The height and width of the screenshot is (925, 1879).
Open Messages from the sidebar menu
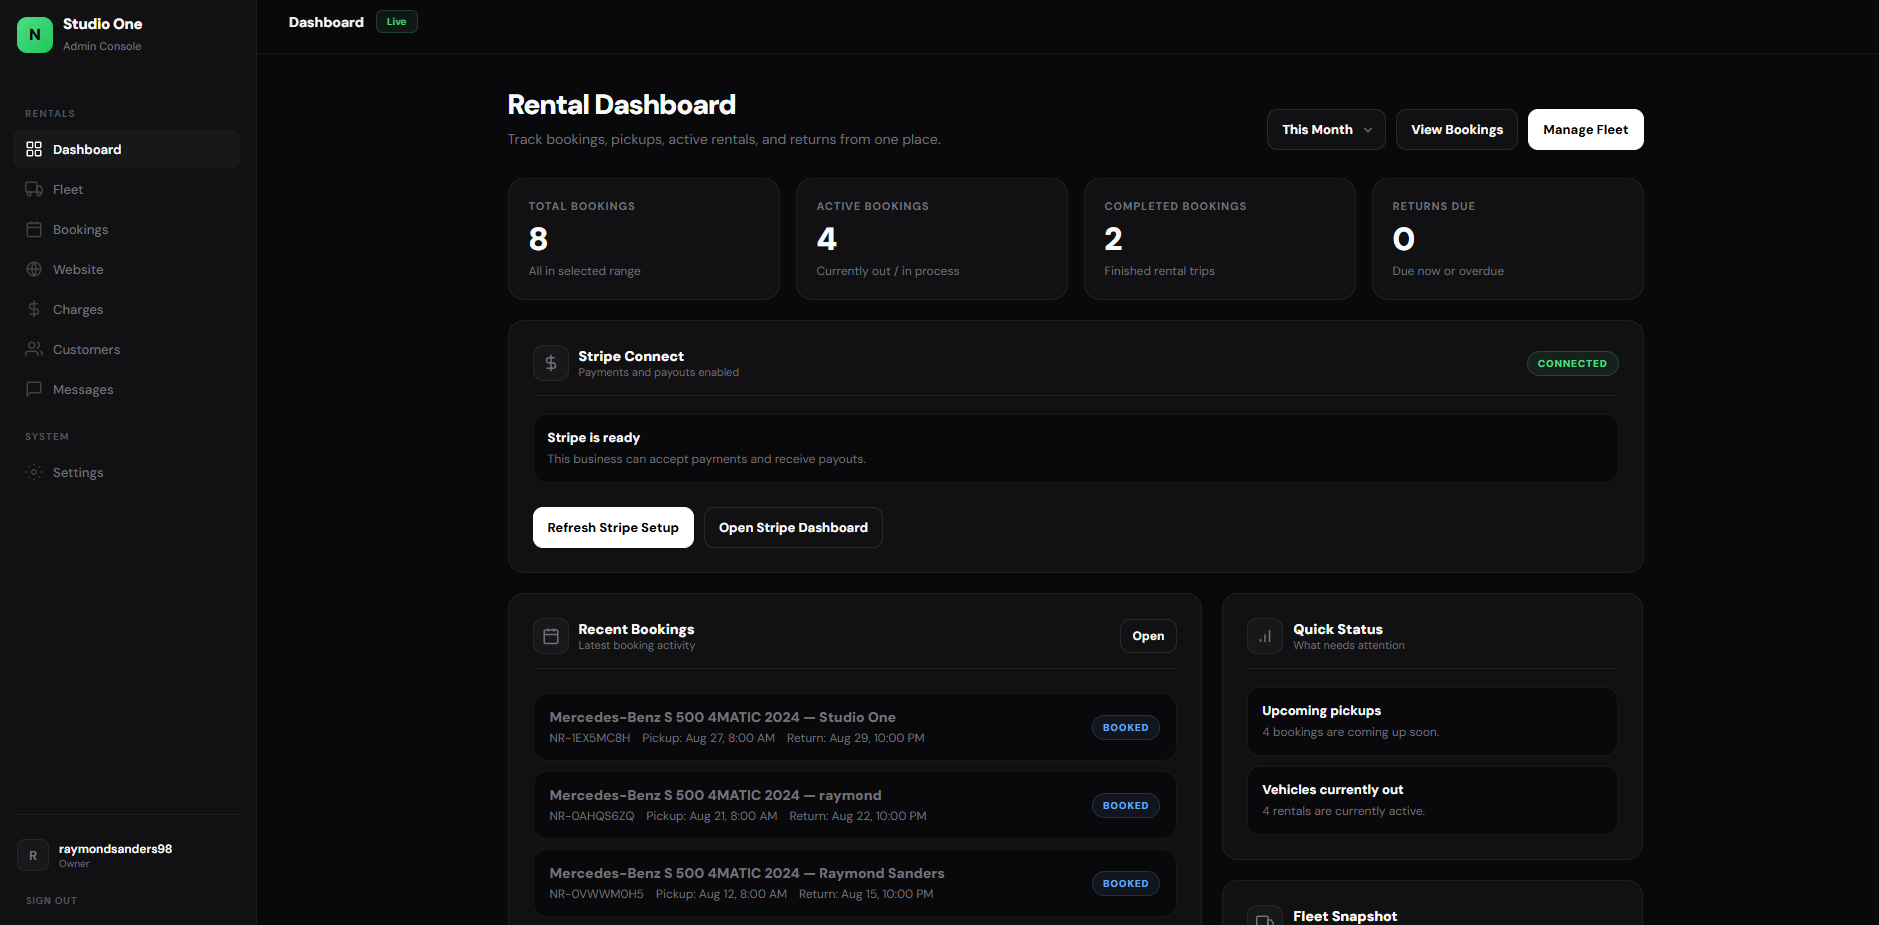click(127, 389)
